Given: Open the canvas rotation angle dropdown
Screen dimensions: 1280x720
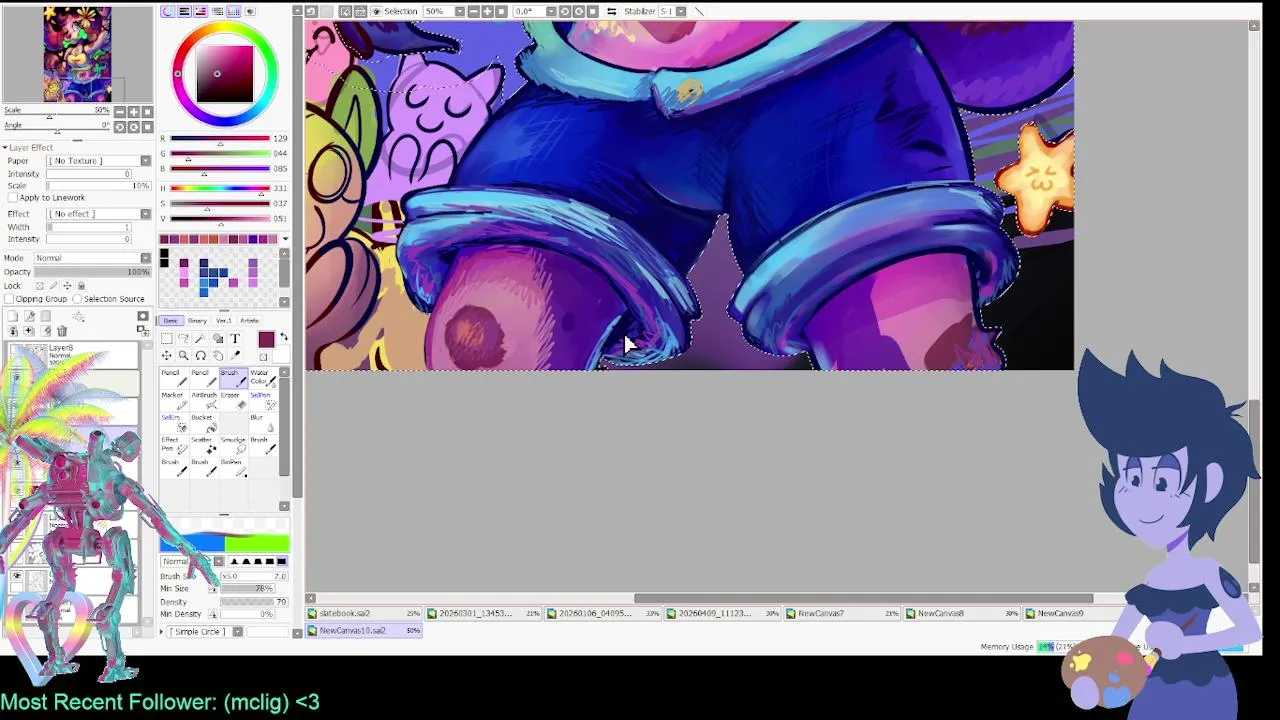Looking at the screenshot, I should [x=551, y=11].
